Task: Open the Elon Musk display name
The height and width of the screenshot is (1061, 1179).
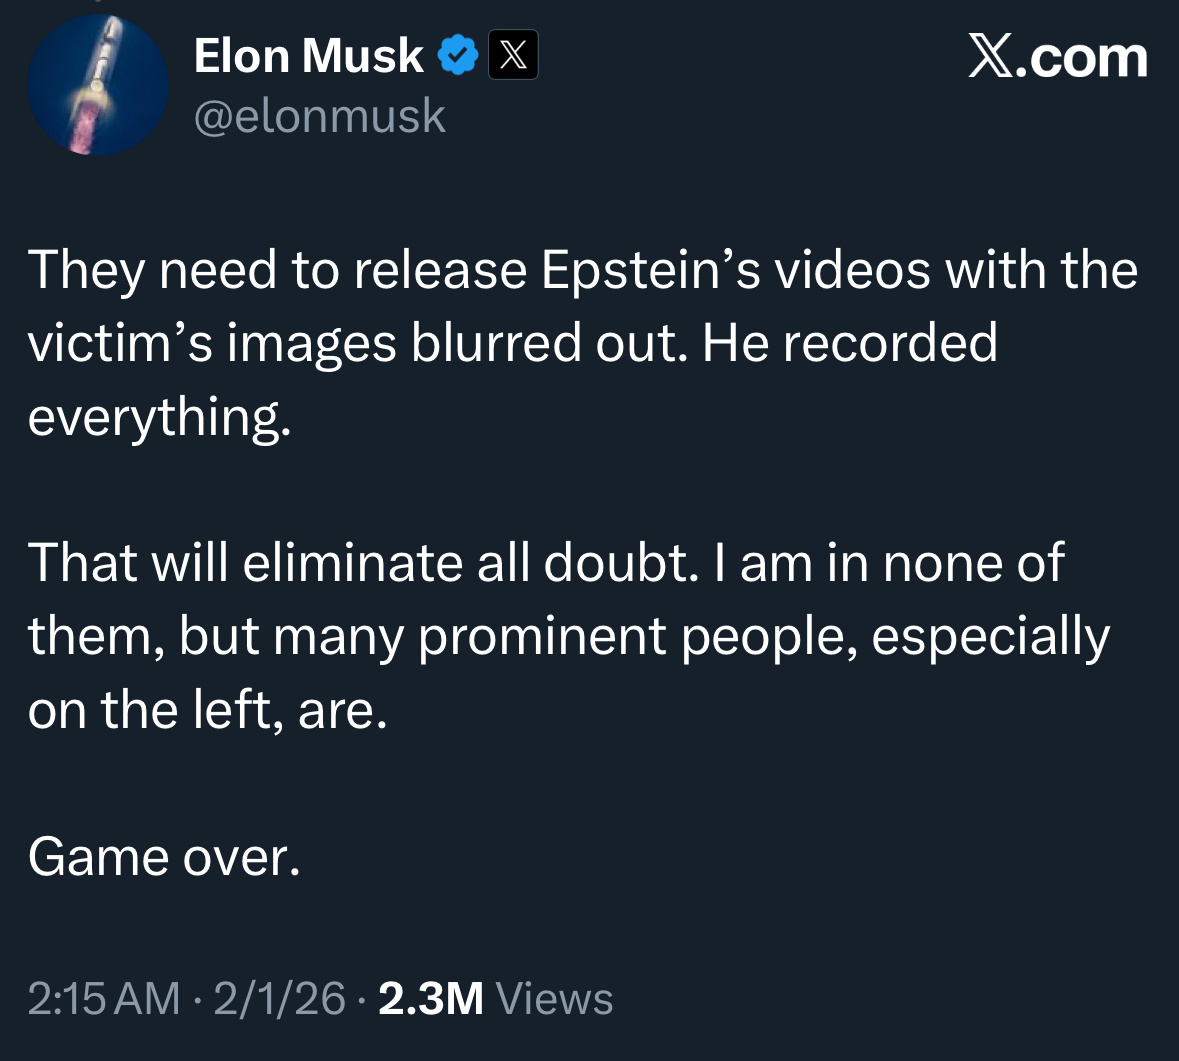Action: point(308,55)
